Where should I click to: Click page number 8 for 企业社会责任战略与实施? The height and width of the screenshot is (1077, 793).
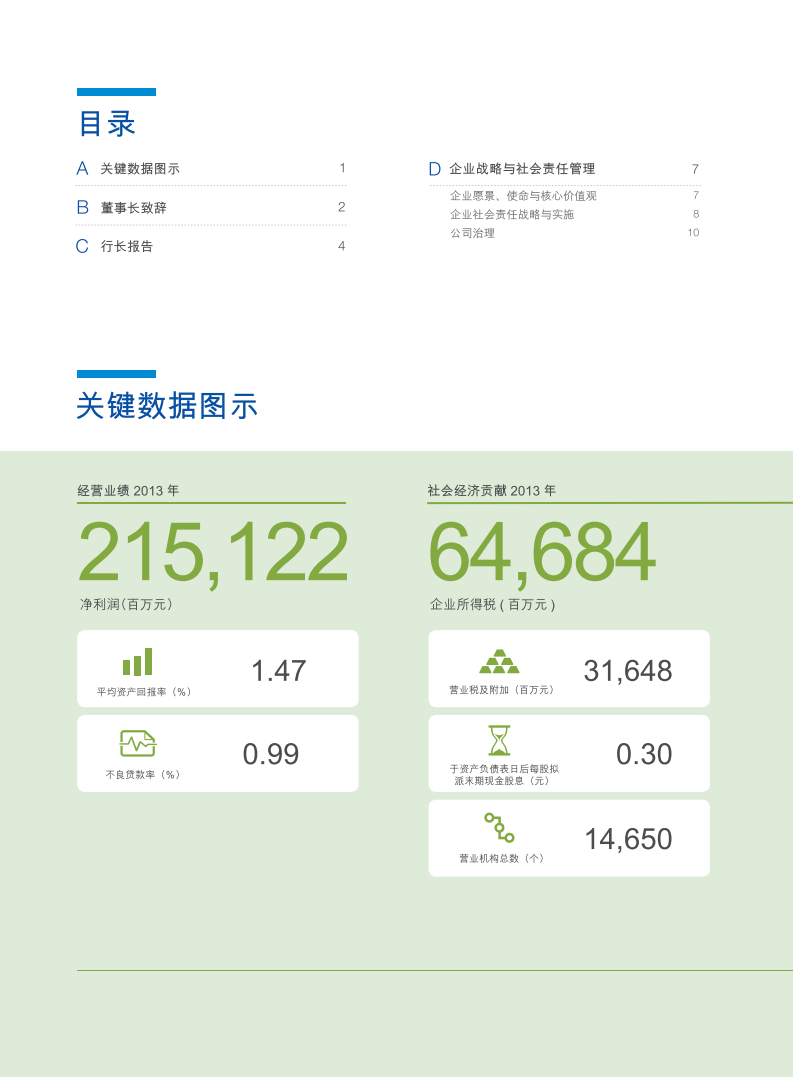coord(696,214)
